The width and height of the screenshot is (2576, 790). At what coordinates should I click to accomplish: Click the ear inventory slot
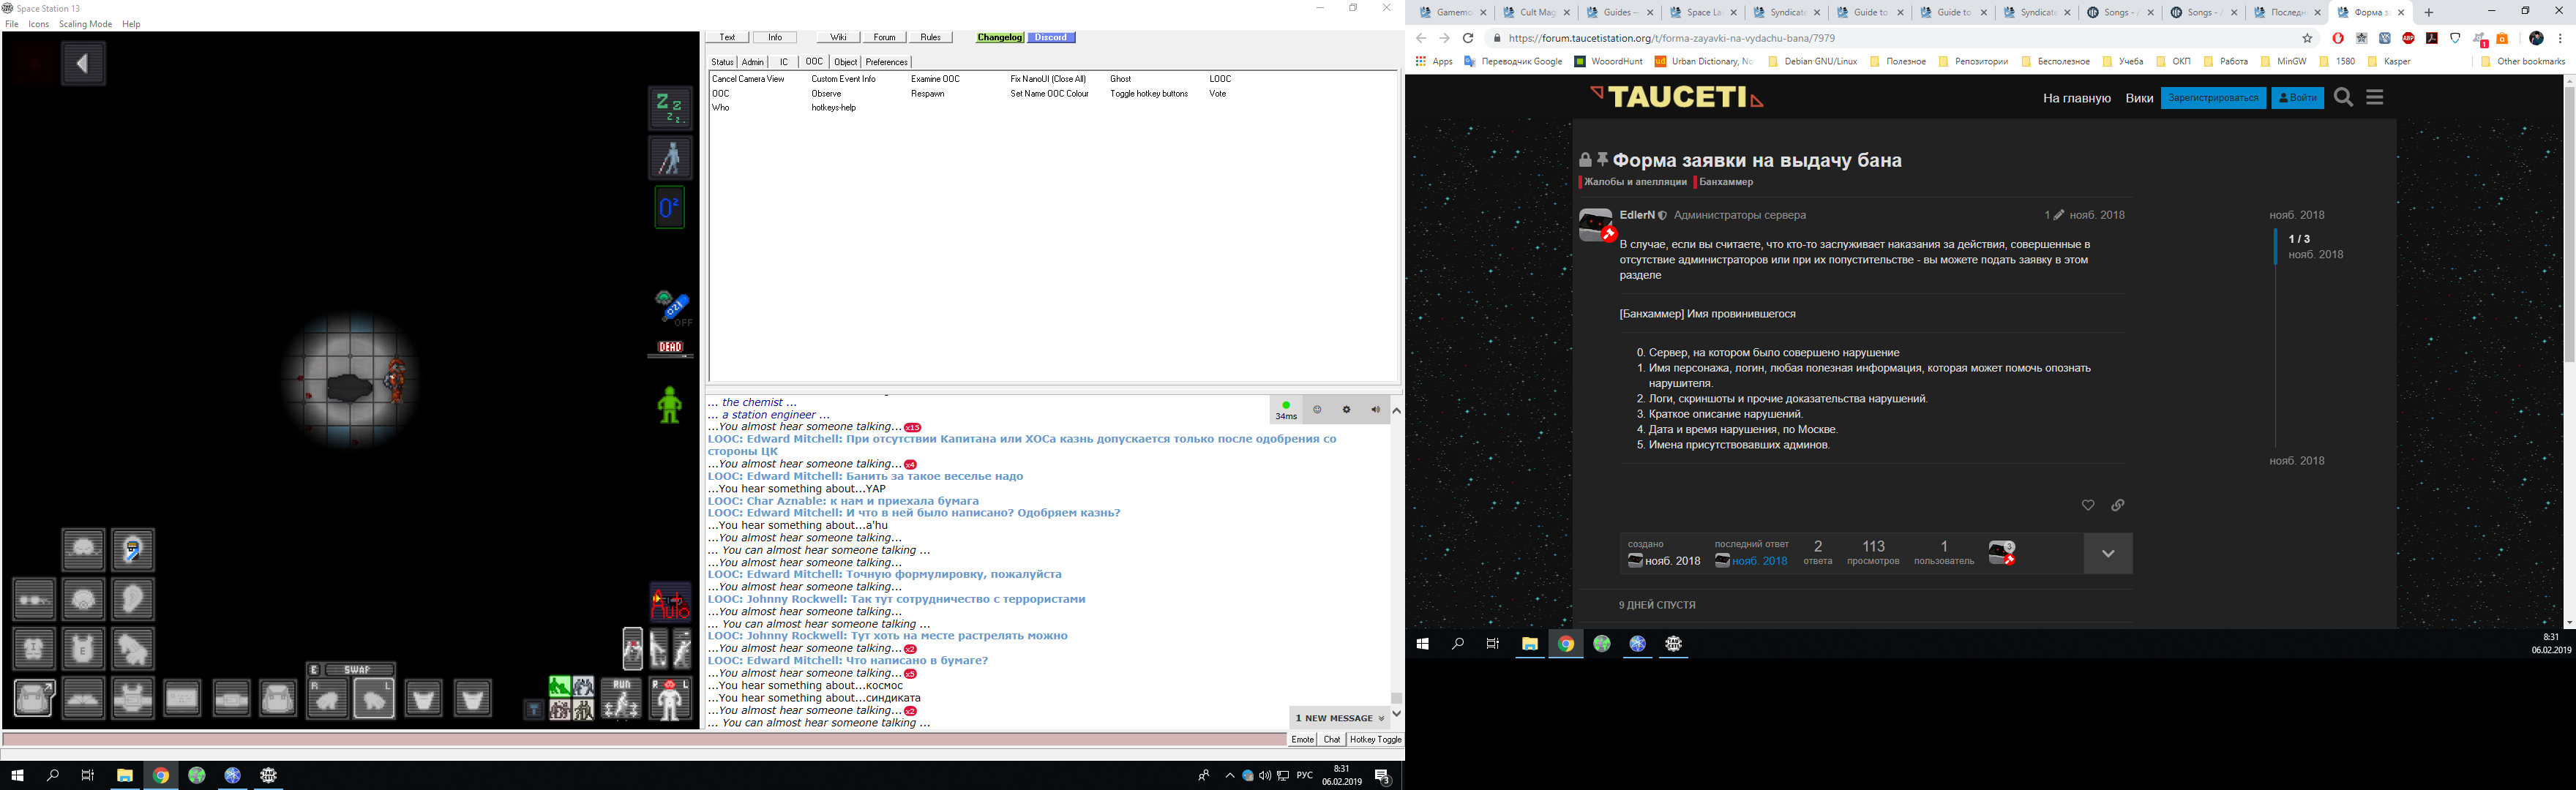[x=133, y=600]
